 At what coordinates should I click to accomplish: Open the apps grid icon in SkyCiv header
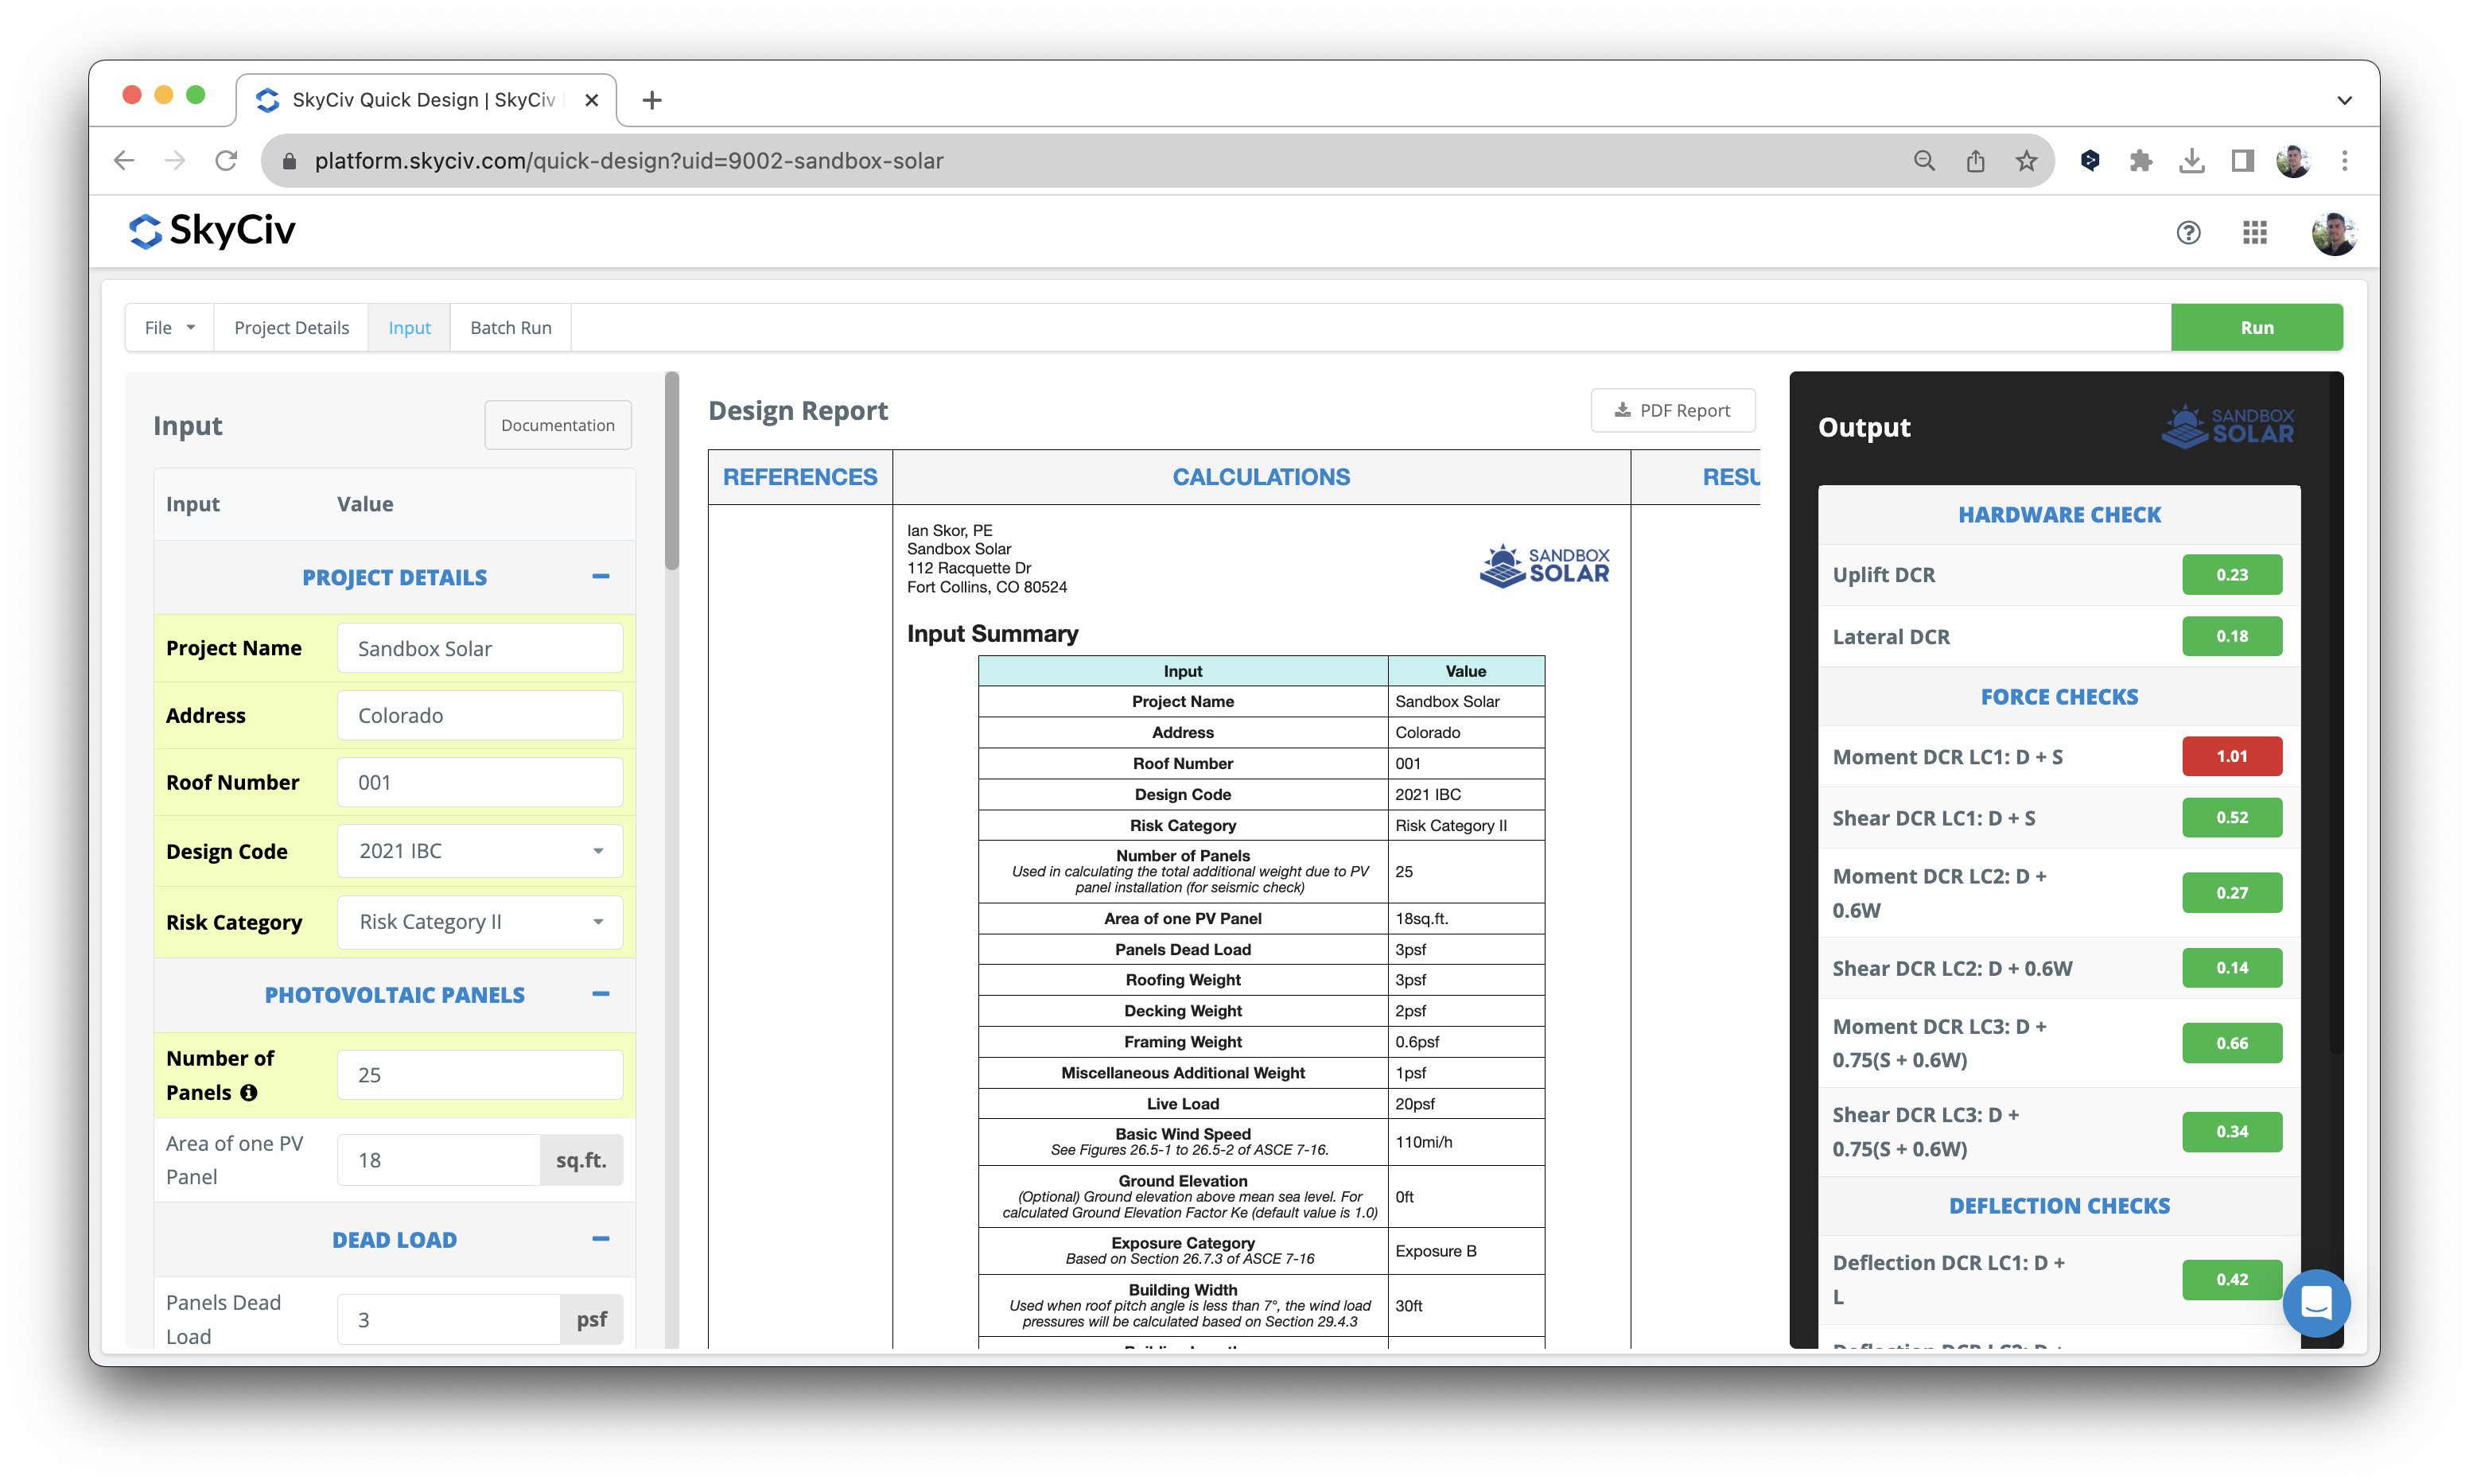pyautogui.click(x=2254, y=233)
